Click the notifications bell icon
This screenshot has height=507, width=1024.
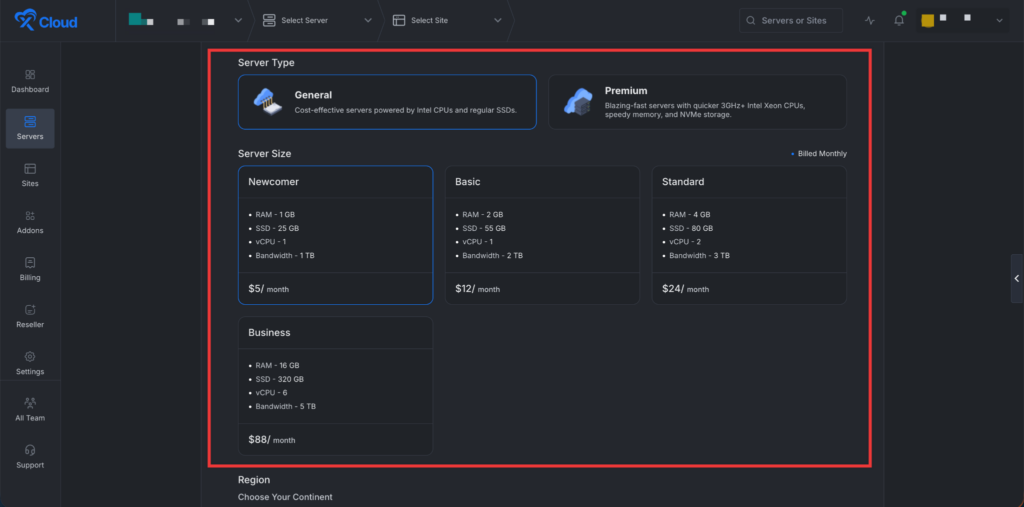898,21
